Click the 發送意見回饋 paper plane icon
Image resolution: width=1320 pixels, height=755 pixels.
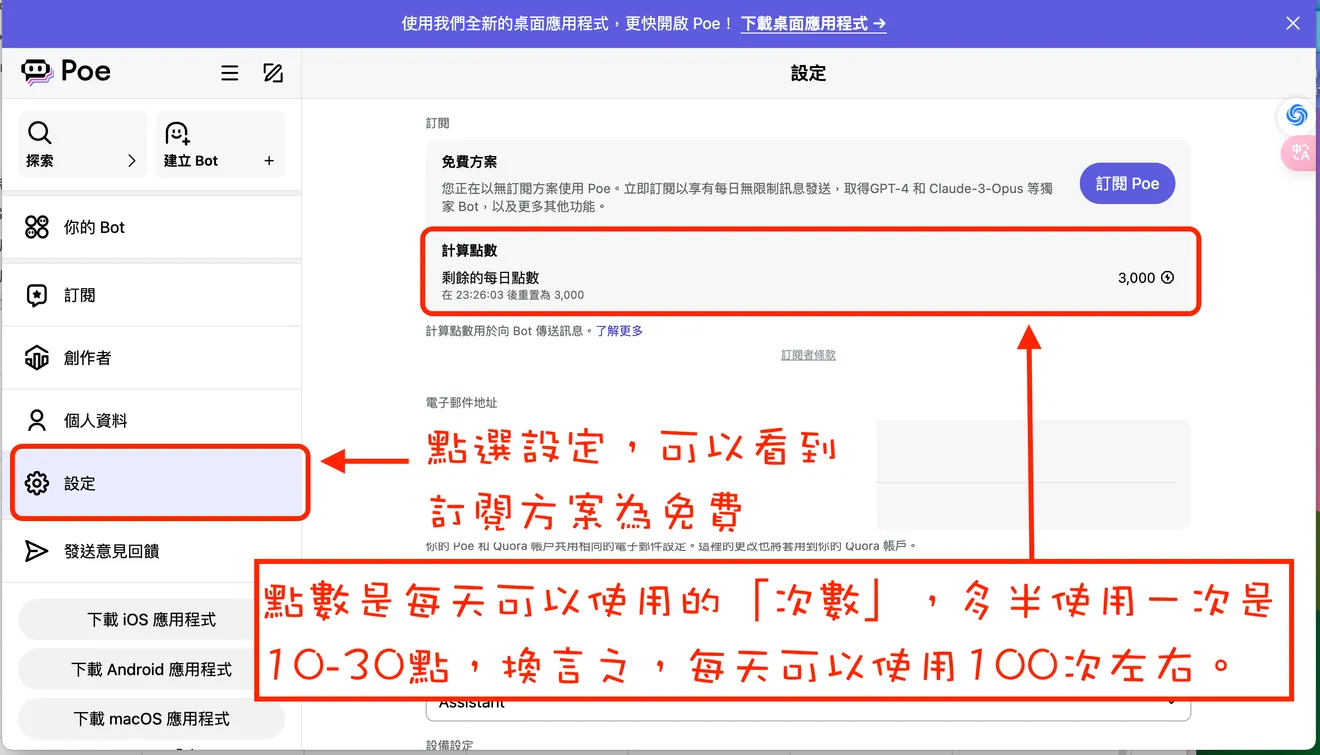pos(37,551)
